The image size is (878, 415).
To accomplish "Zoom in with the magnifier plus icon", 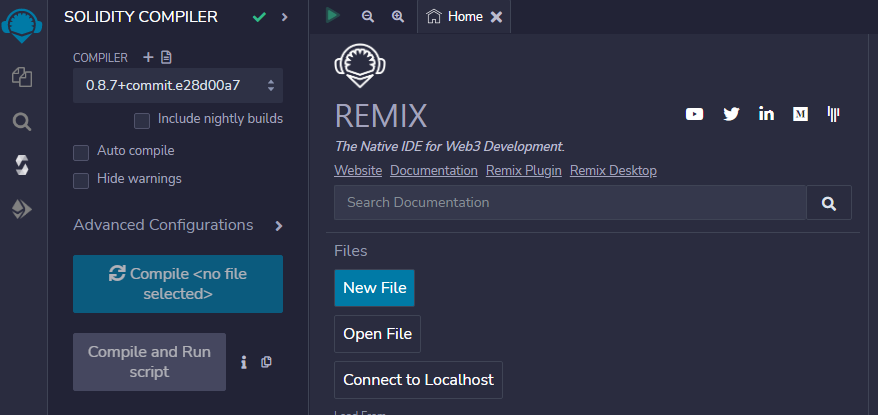I will pos(398,17).
